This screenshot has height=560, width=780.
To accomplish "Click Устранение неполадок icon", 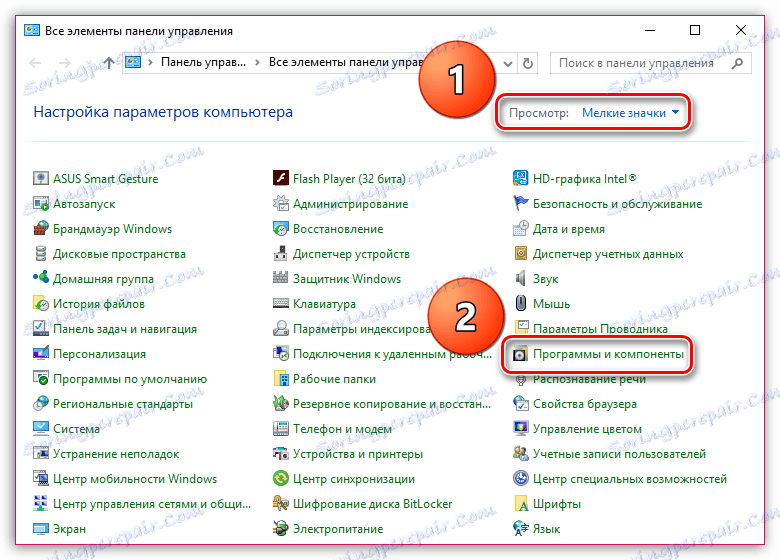I will (41, 454).
